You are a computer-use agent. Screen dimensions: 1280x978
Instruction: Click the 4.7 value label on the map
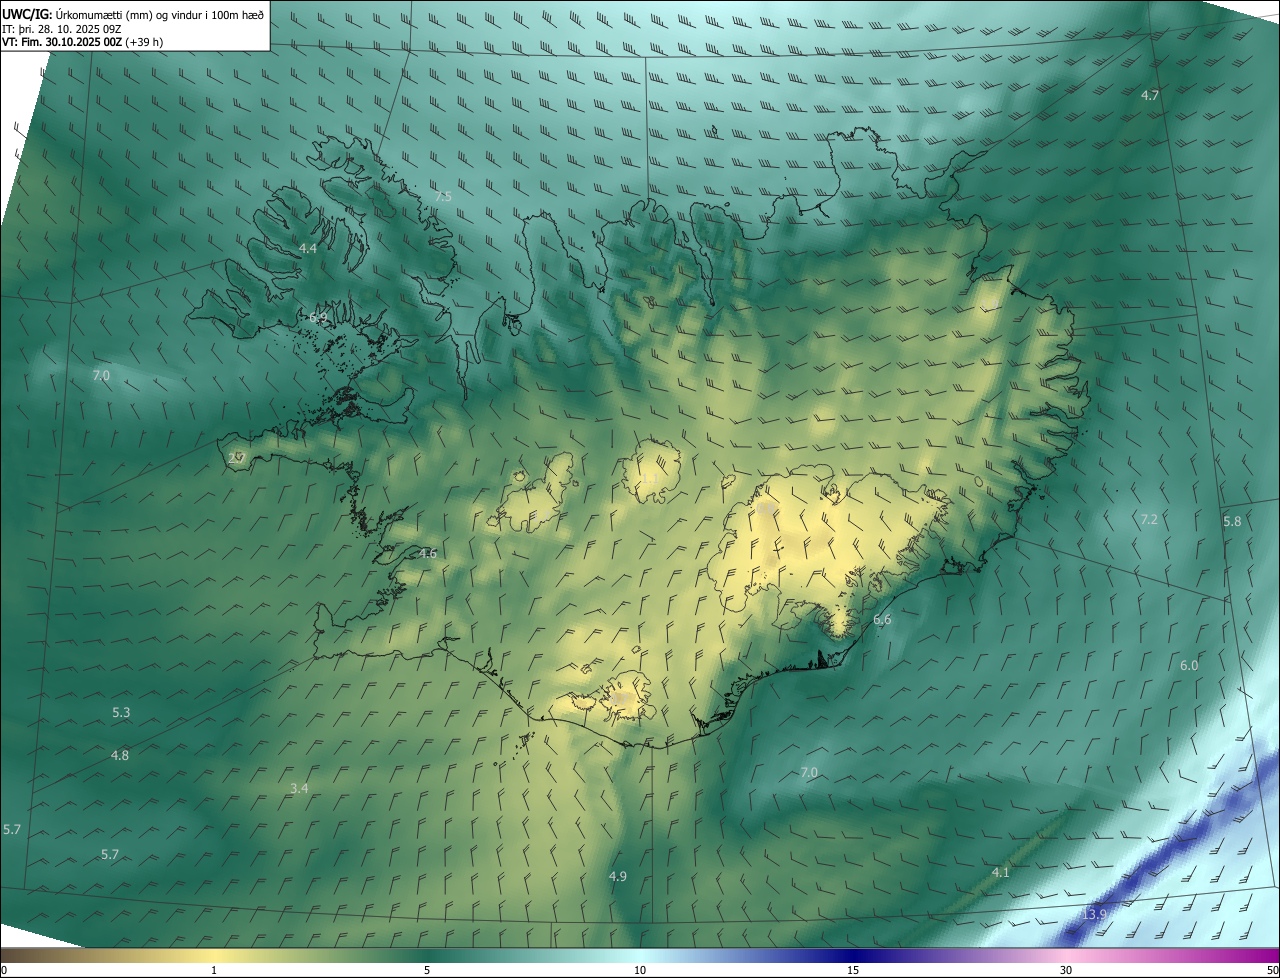[1150, 95]
